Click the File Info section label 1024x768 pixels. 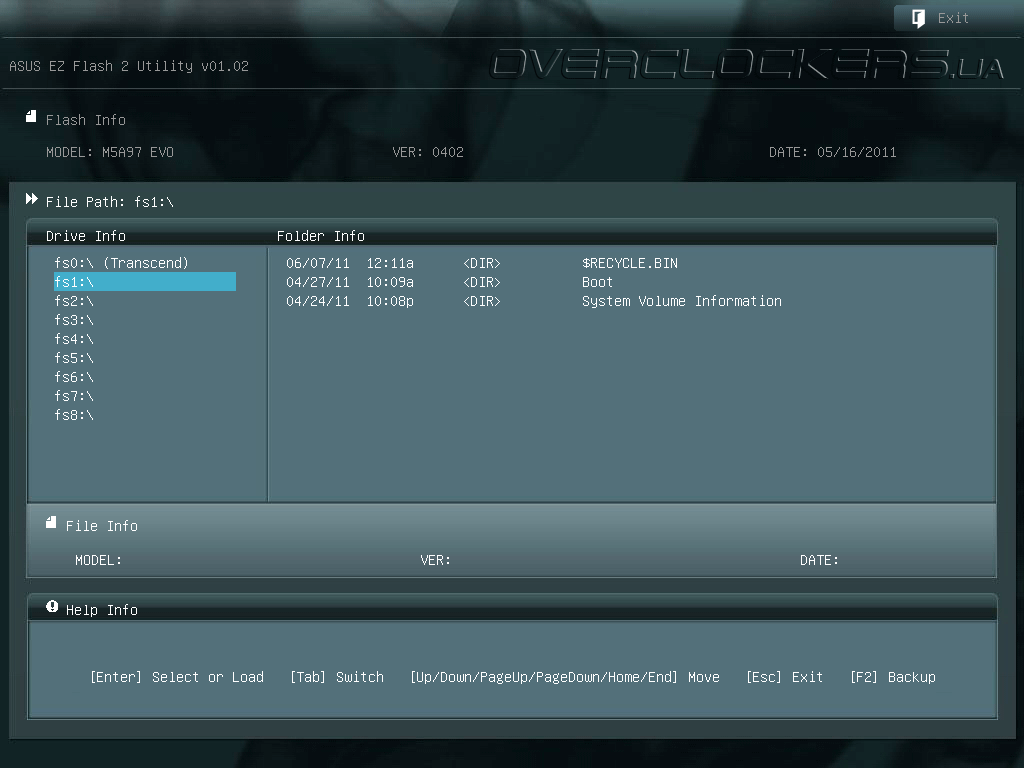coord(102,526)
